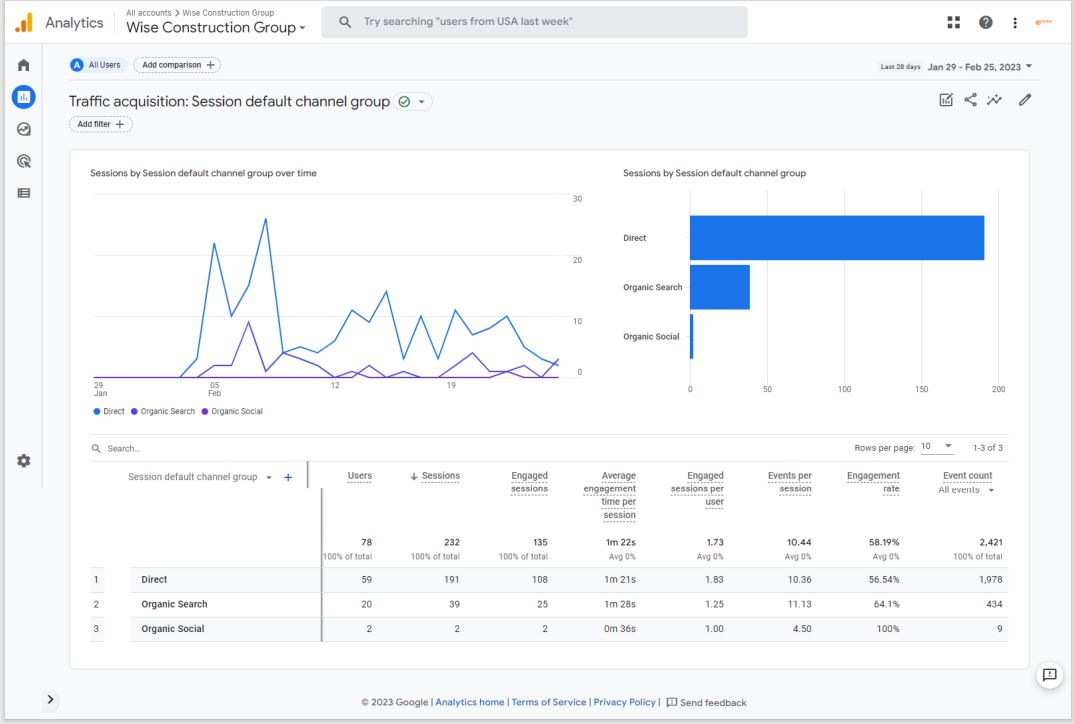Click the Share this report icon
1074x724 pixels.
[970, 100]
